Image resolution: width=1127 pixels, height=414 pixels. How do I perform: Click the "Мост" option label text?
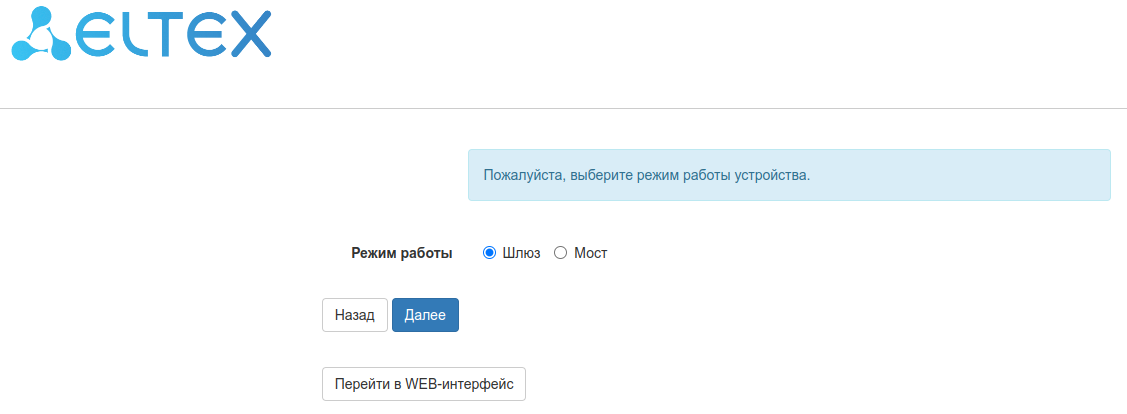[591, 254]
